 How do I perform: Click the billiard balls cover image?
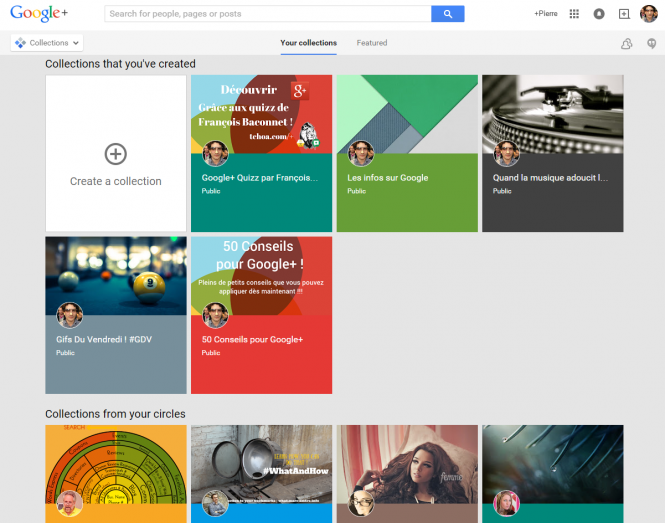(116, 276)
